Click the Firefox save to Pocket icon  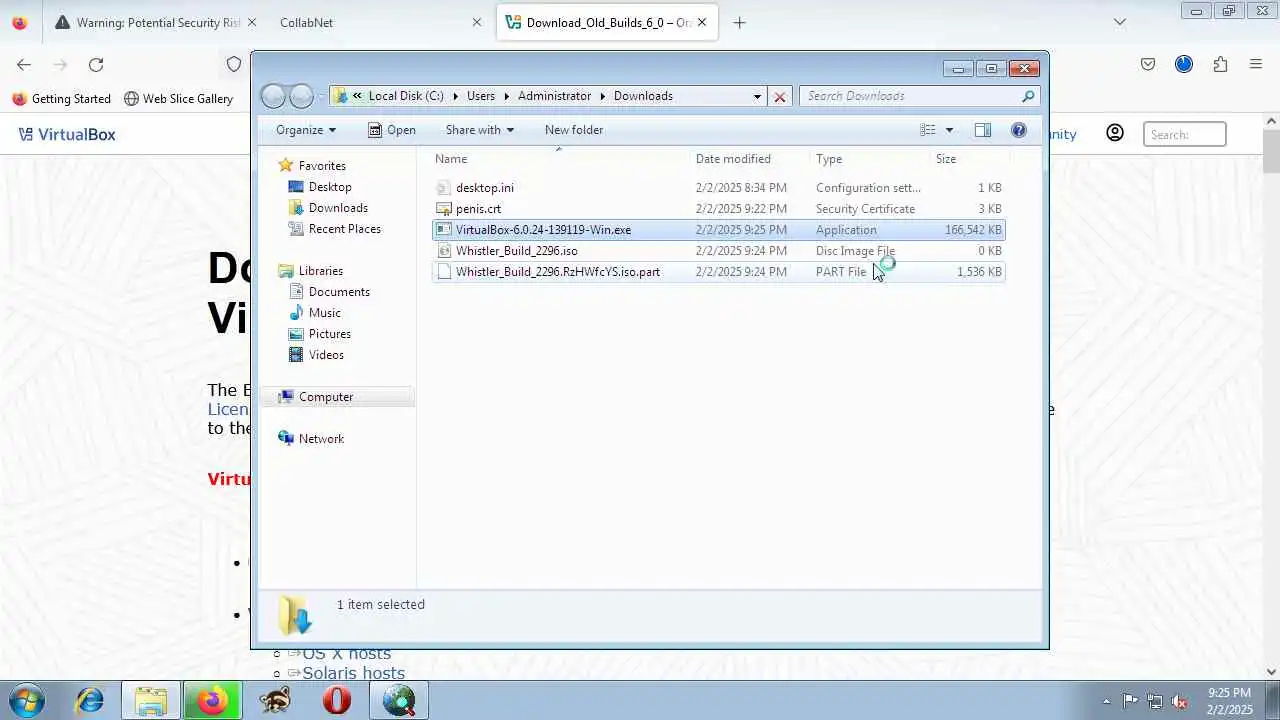tap(1148, 64)
